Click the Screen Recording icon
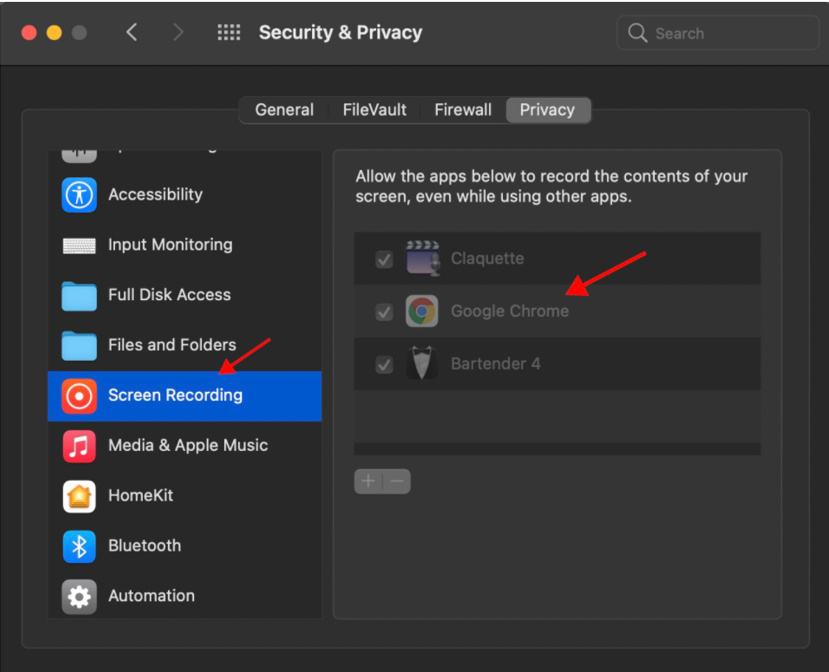Screen dimensions: 829x672 tap(79, 396)
